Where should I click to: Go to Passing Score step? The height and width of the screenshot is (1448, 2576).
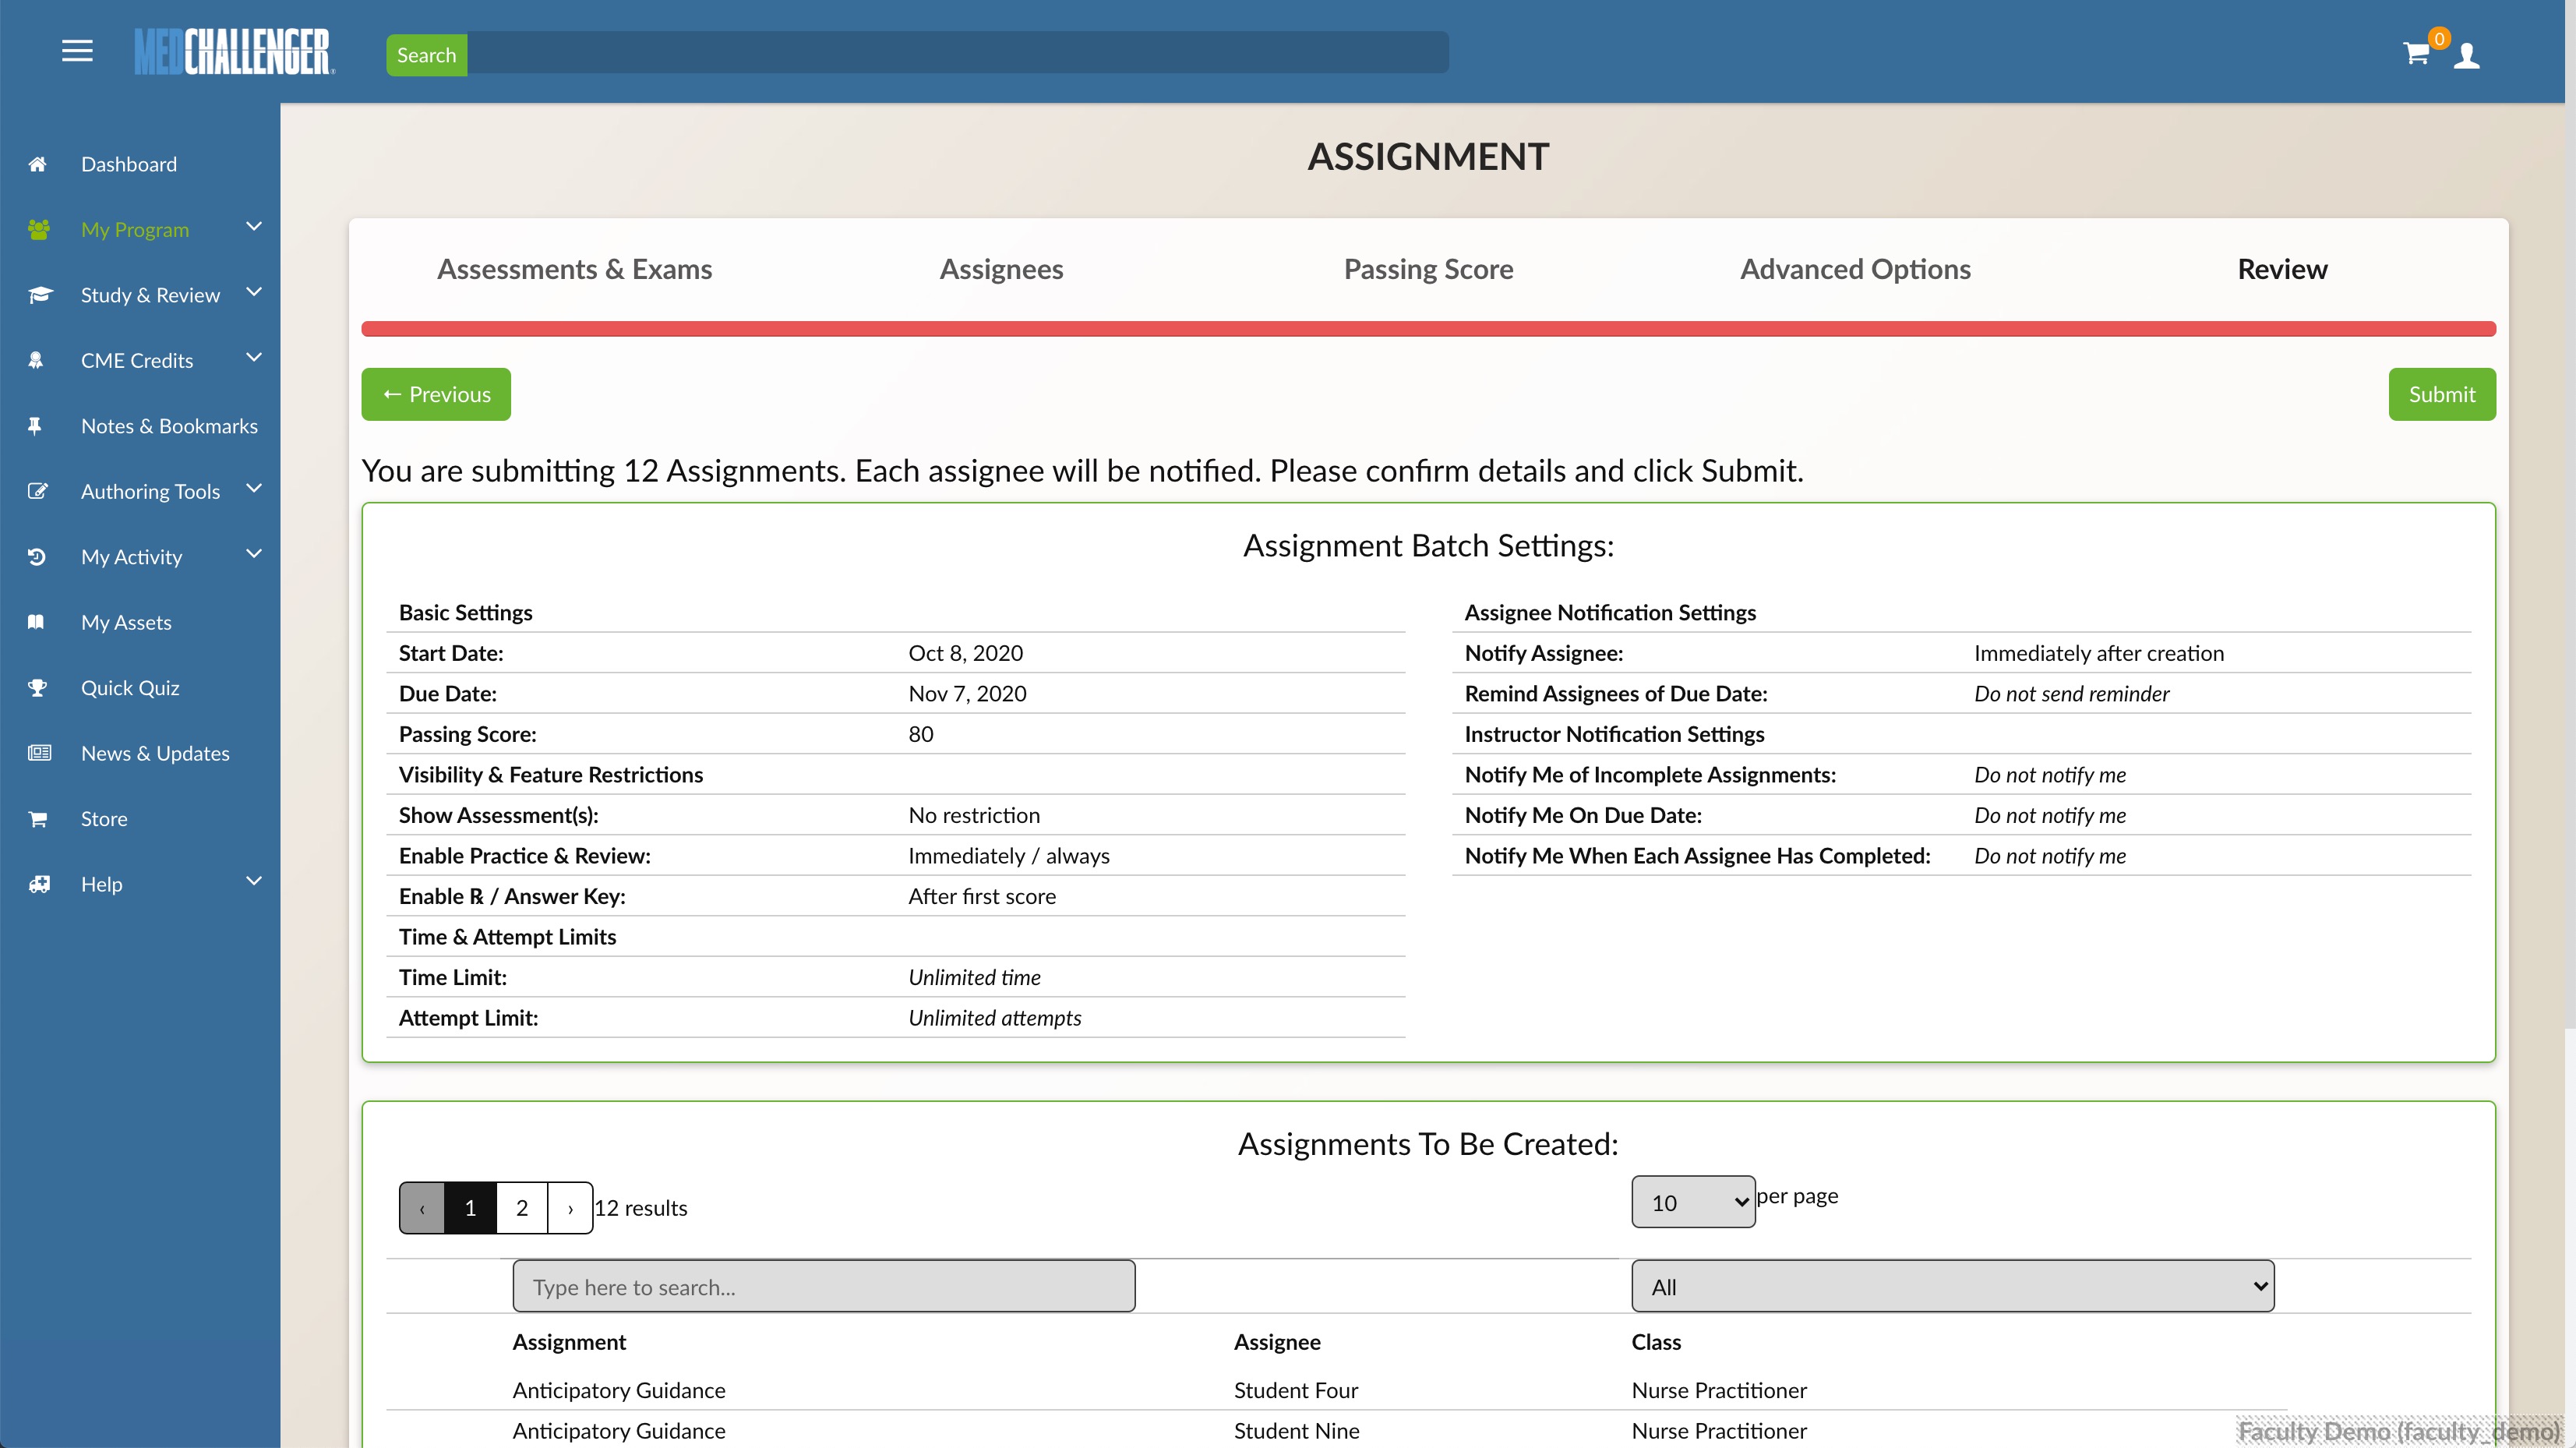coord(1428,269)
